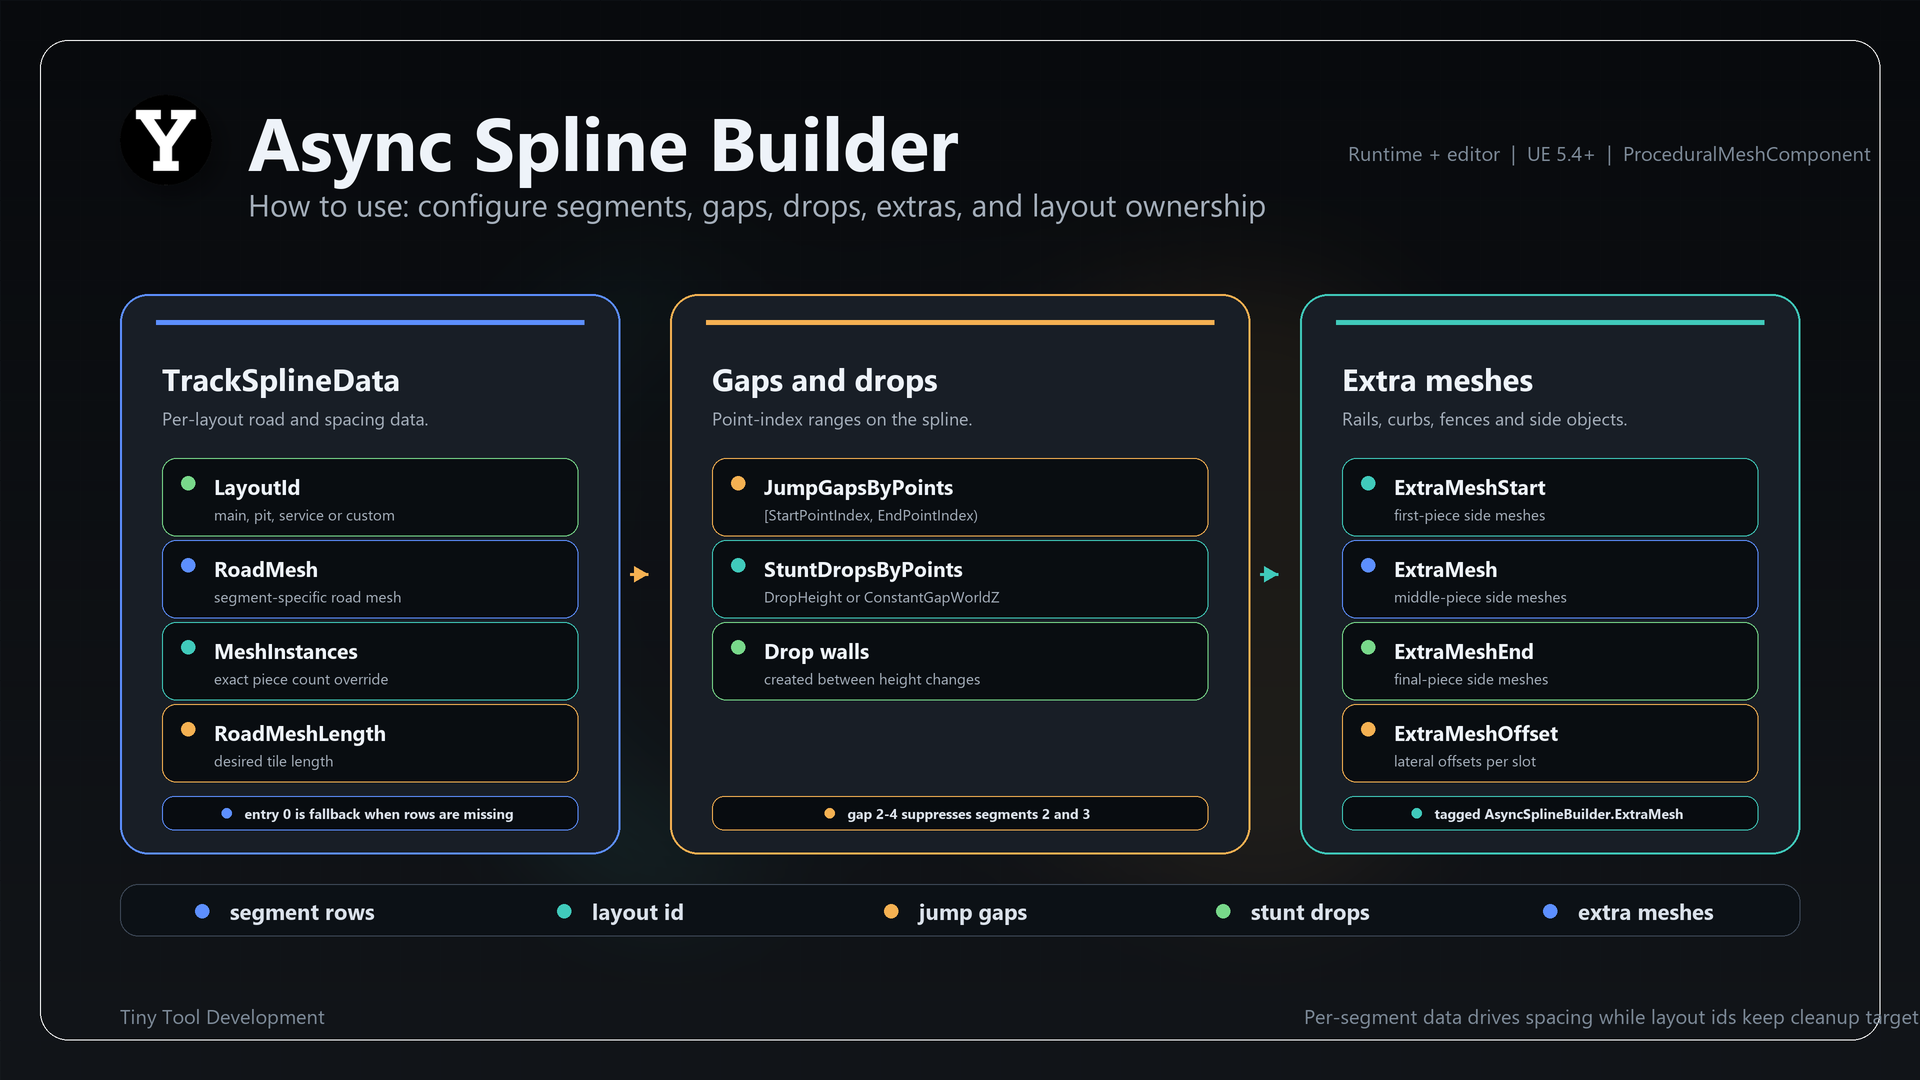Select the Drop walls card
The width and height of the screenshot is (1920, 1080).
click(960, 661)
